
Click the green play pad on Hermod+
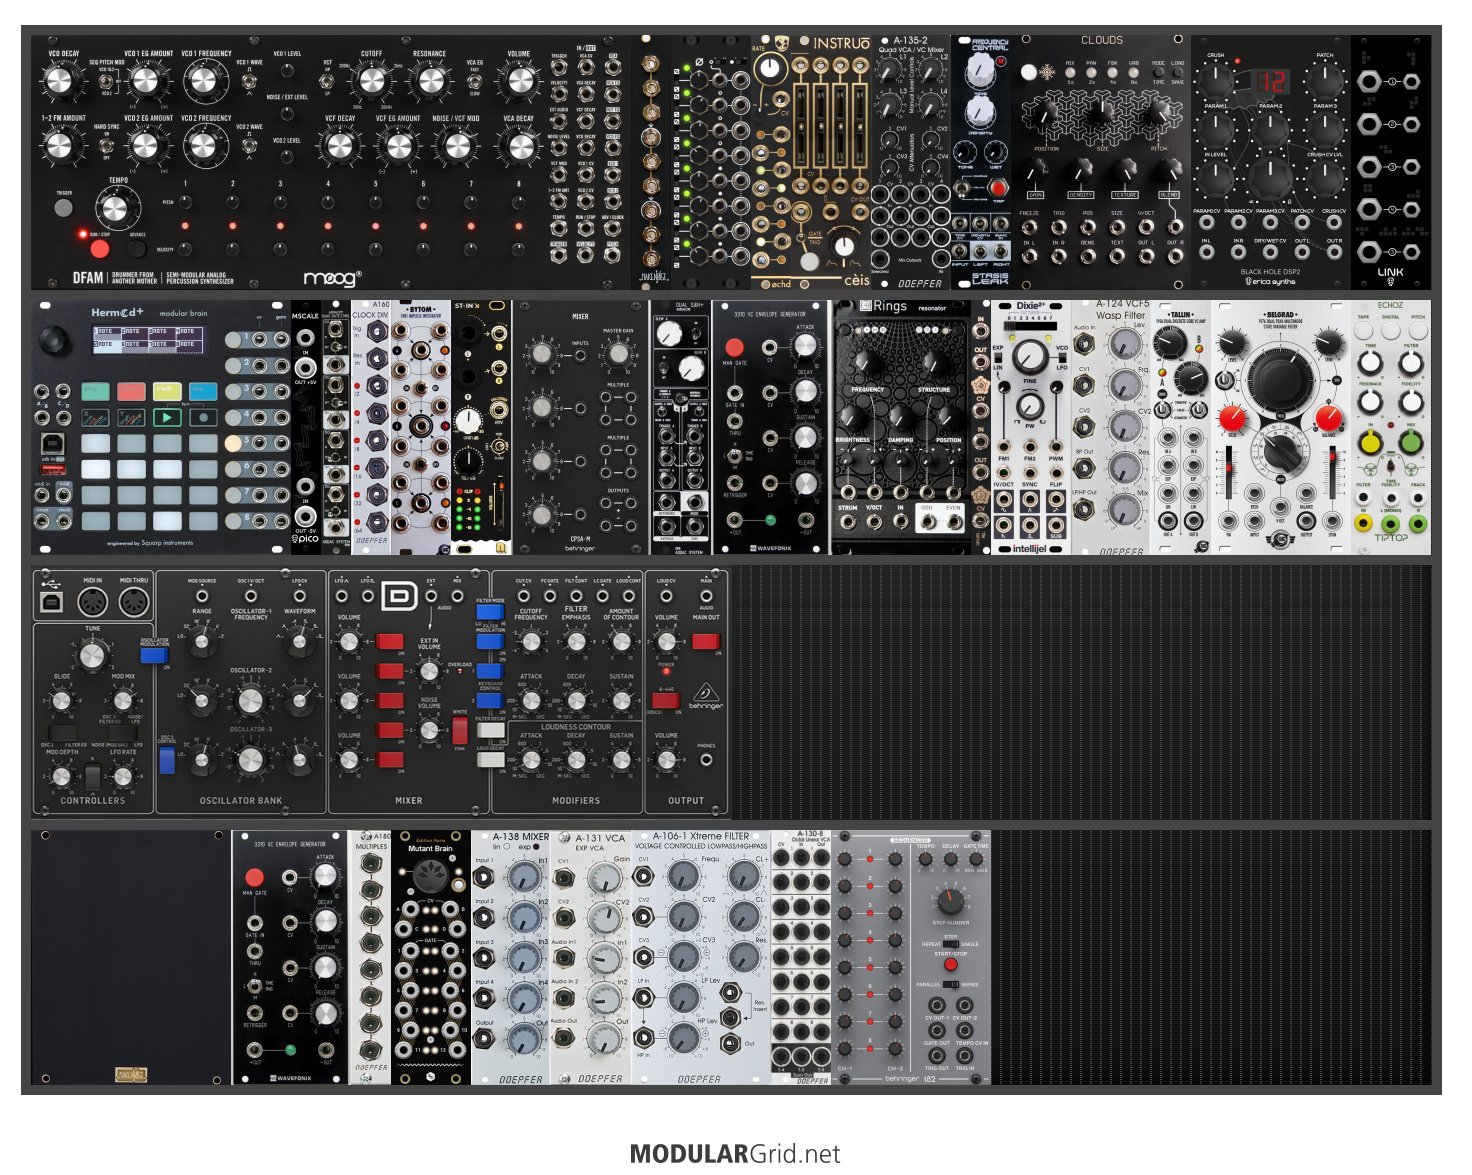point(167,416)
